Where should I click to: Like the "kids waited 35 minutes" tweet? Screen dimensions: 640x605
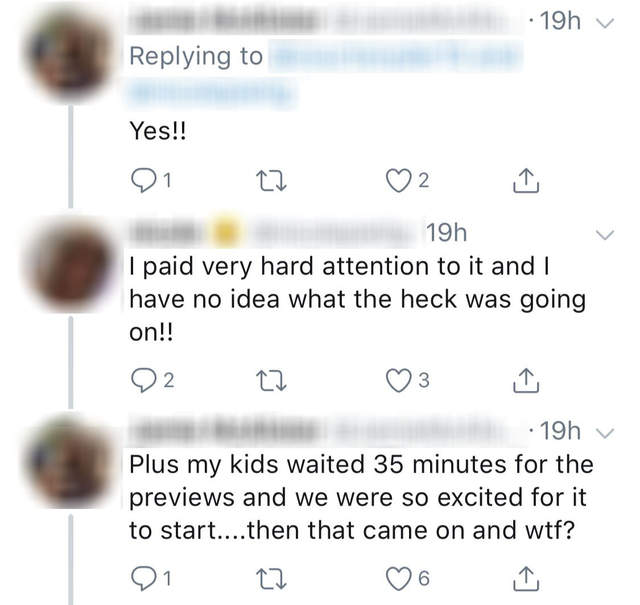tap(397, 577)
